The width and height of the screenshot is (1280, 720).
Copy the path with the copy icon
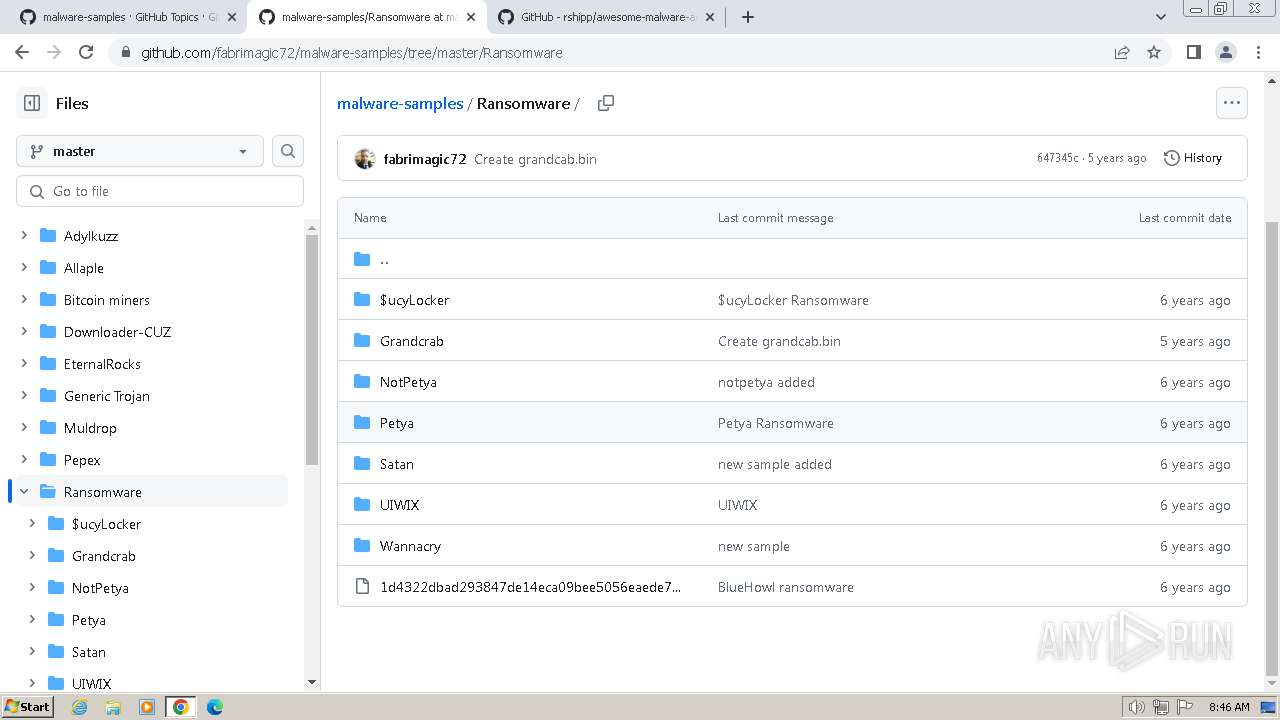pyautogui.click(x=605, y=103)
